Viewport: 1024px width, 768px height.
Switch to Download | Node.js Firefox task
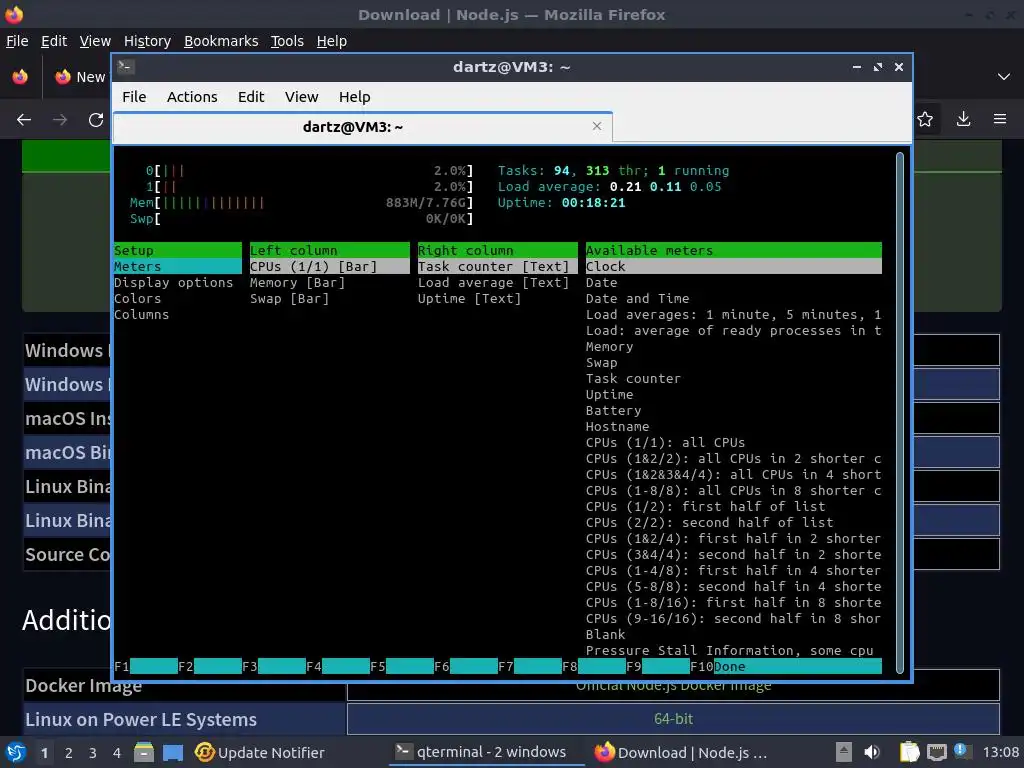click(x=682, y=752)
